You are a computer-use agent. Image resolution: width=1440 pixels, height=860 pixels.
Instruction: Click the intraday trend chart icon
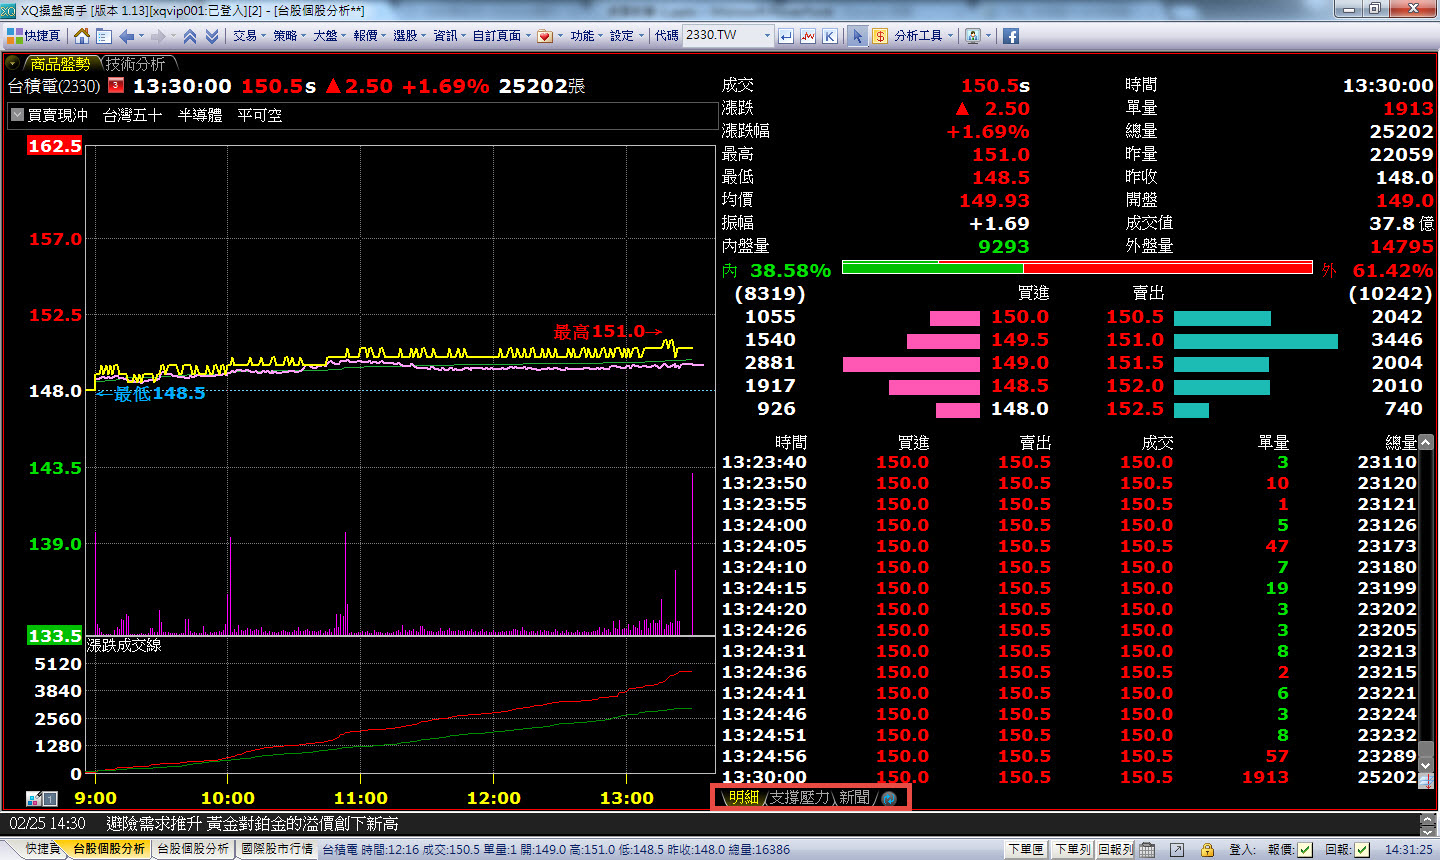808,36
